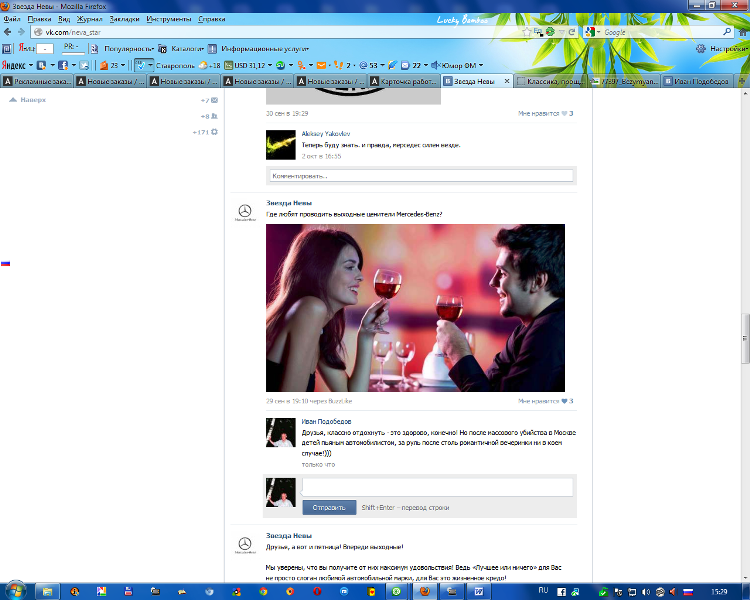Screen dimensions: 750x600
Task: Open the Информационные услуги dropdown
Action: pyautogui.click(x=265, y=49)
